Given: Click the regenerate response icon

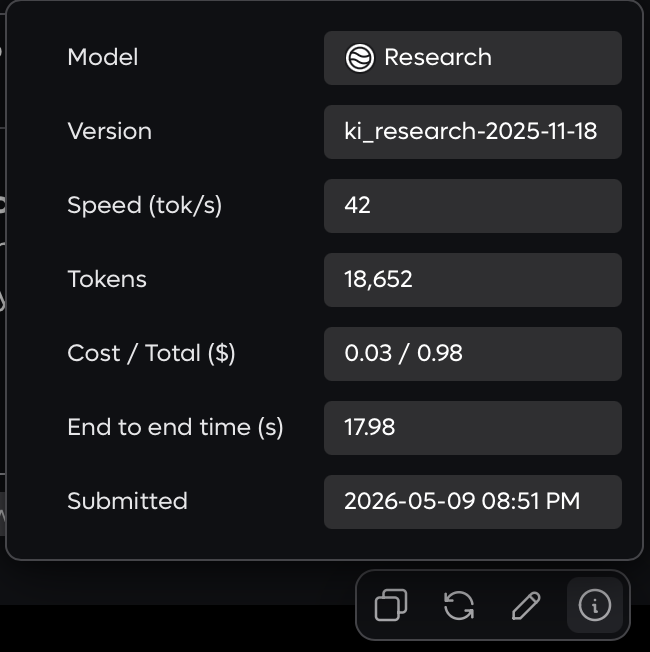Looking at the screenshot, I should [459, 605].
